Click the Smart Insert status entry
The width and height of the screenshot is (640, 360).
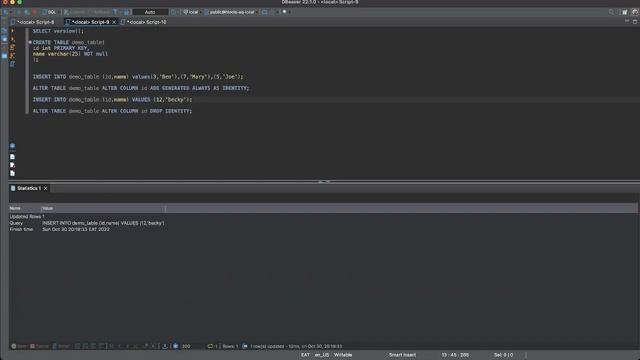point(402,355)
